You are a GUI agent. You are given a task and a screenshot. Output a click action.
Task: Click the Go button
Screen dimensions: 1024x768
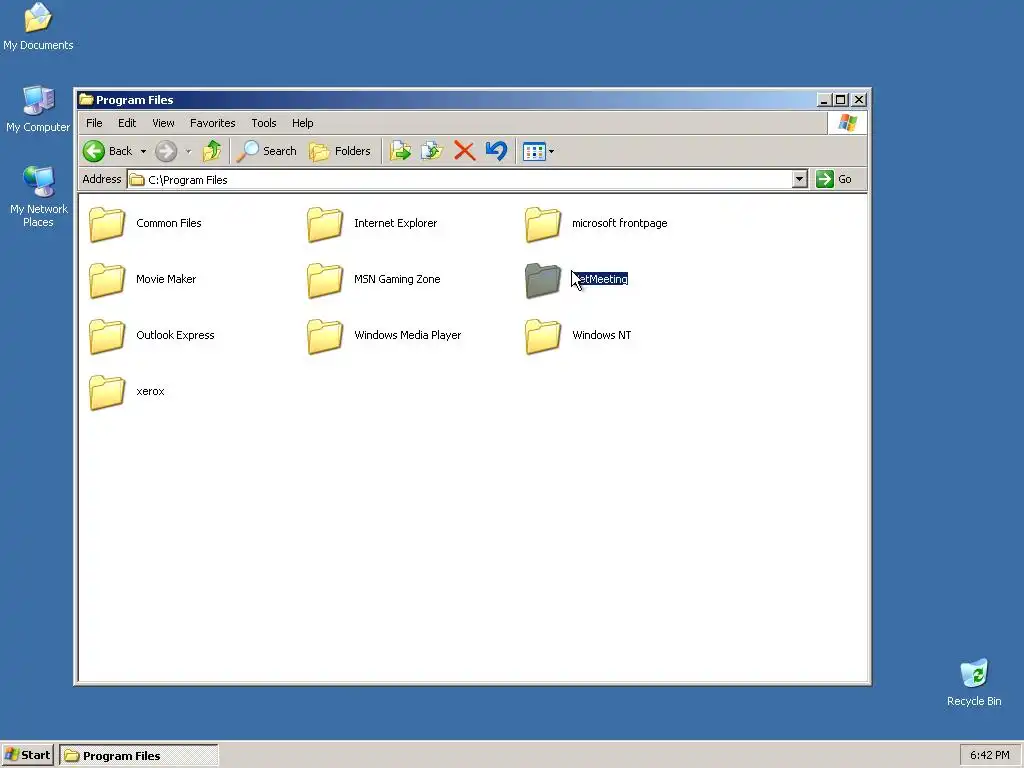(835, 179)
